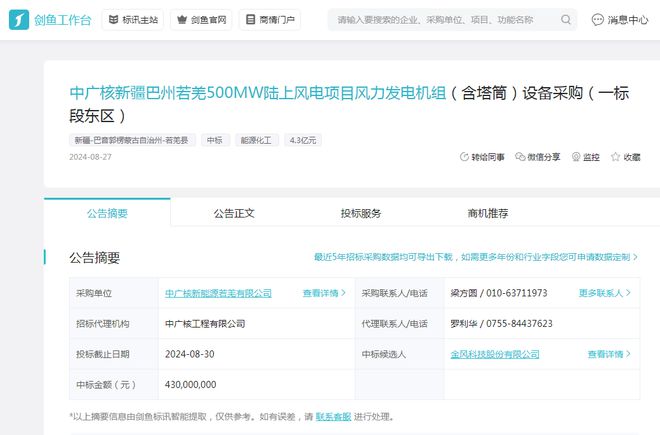Switch to the 商机推荐 tab

click(488, 213)
